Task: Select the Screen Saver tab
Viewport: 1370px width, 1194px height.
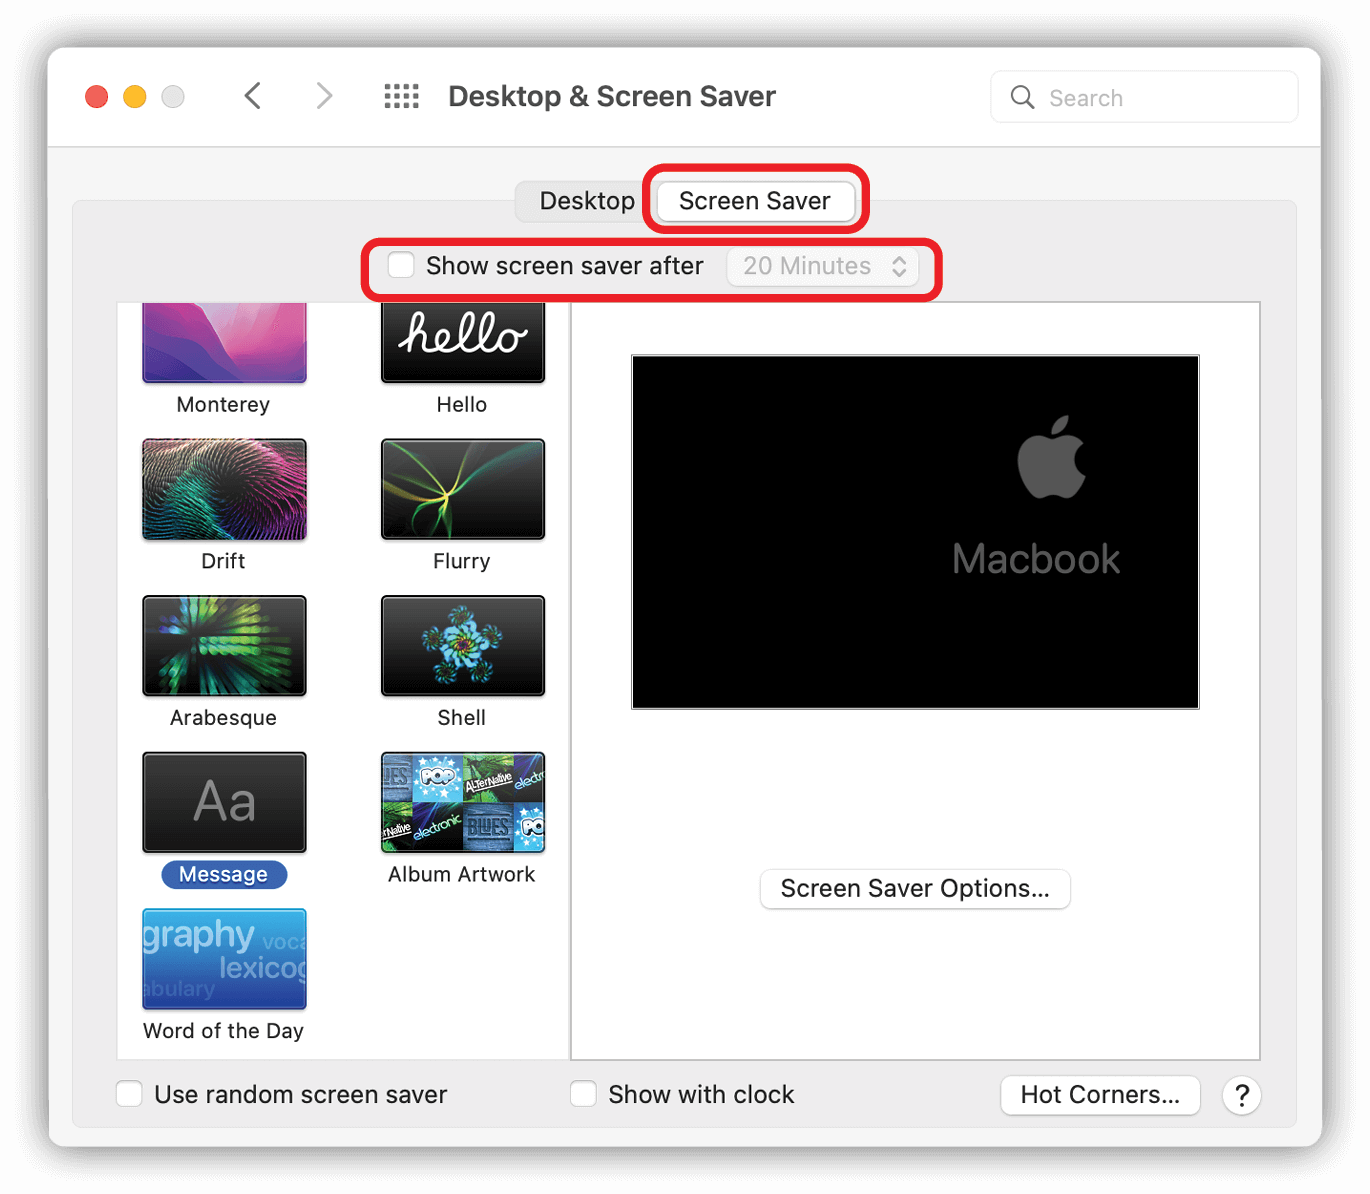Action: (755, 201)
